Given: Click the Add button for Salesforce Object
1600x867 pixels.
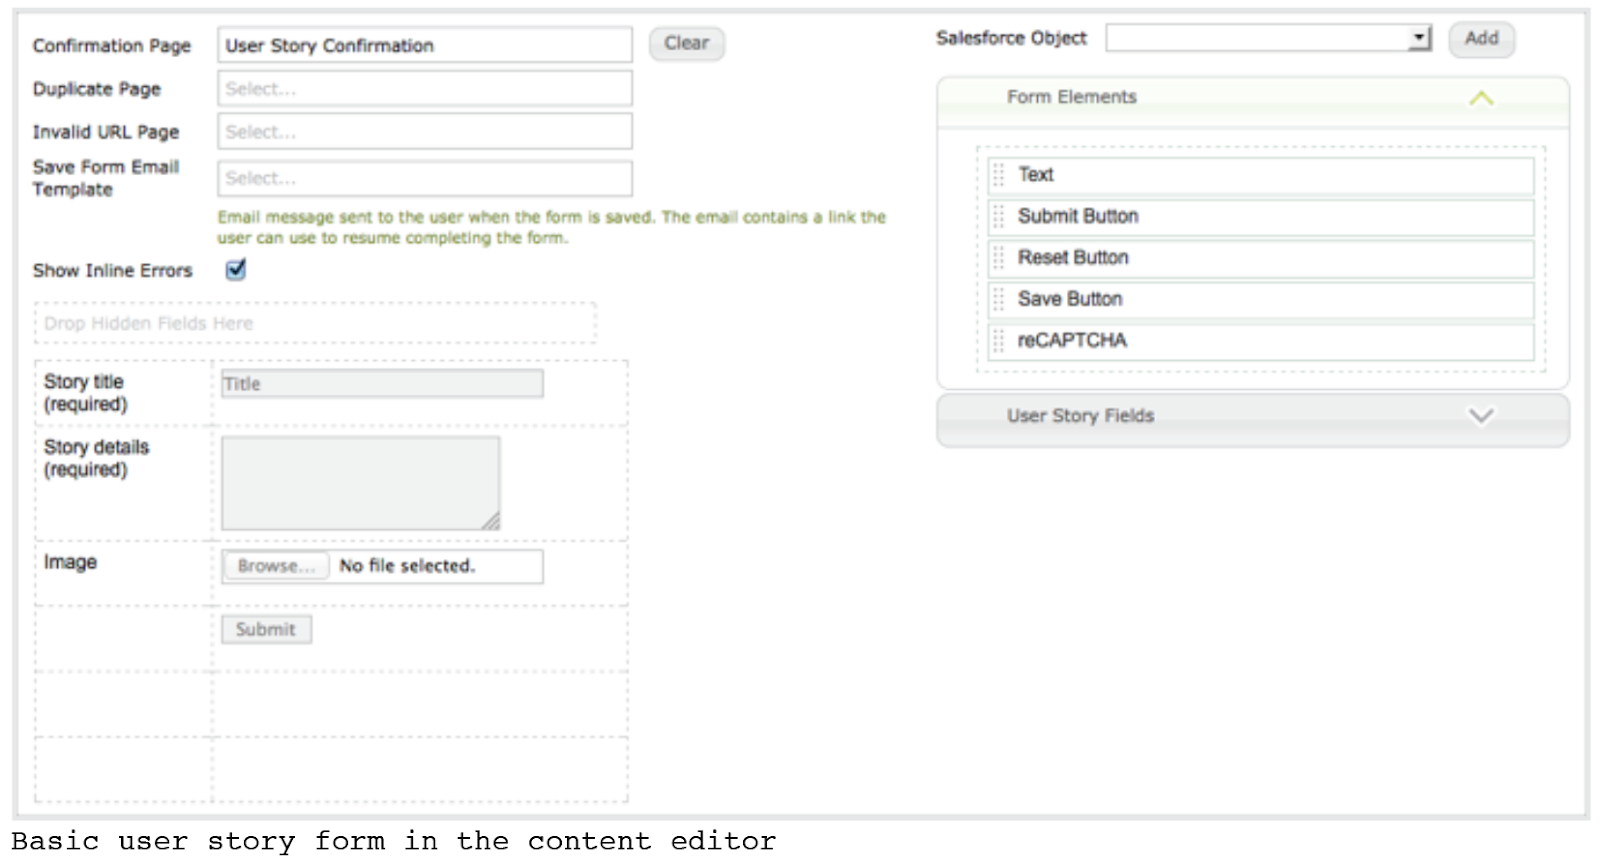Looking at the screenshot, I should click(x=1481, y=39).
